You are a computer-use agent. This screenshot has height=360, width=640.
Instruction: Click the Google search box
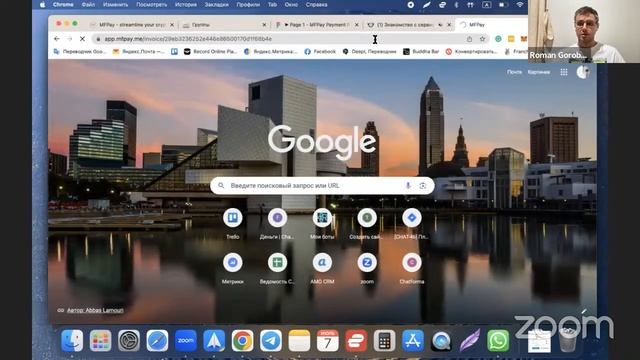(x=322, y=186)
